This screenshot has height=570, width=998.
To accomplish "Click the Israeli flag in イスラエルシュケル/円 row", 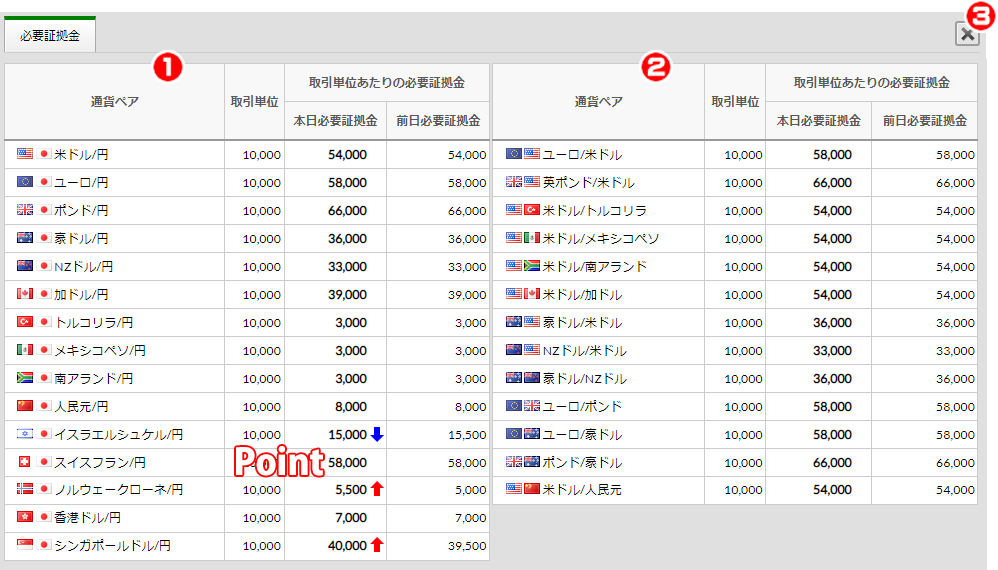I will [25, 434].
